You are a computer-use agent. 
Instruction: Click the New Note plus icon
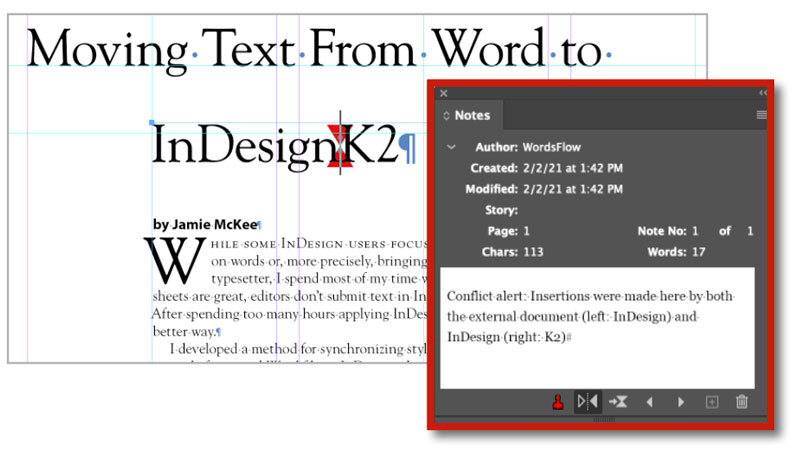tap(712, 402)
